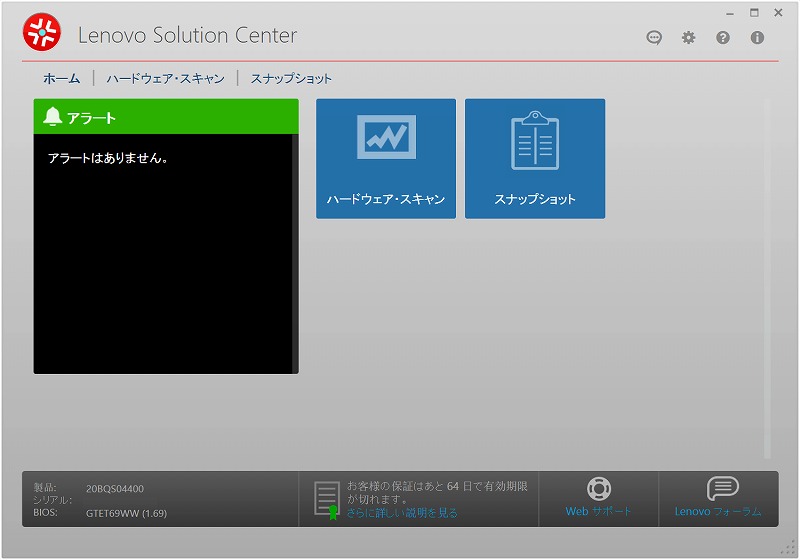Open the feedback speech bubble icon

pos(654,37)
